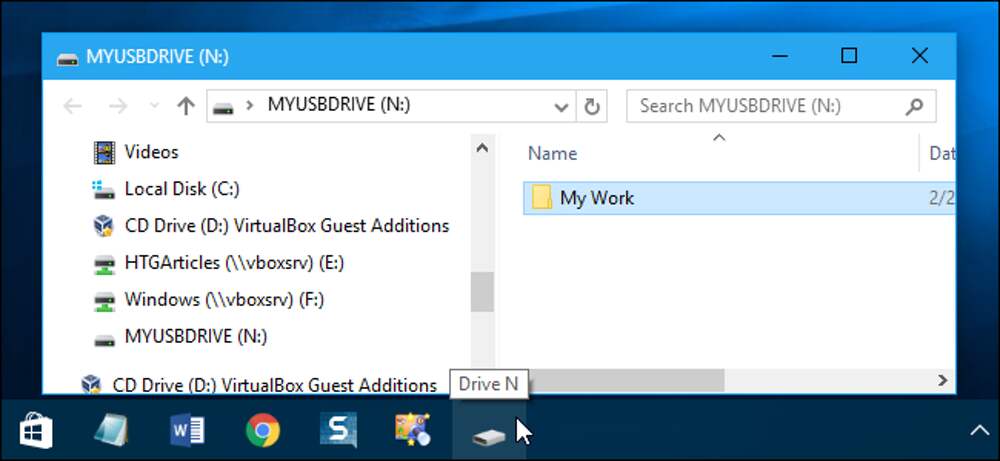
Task: Open Snagit from the taskbar
Action: click(x=337, y=431)
